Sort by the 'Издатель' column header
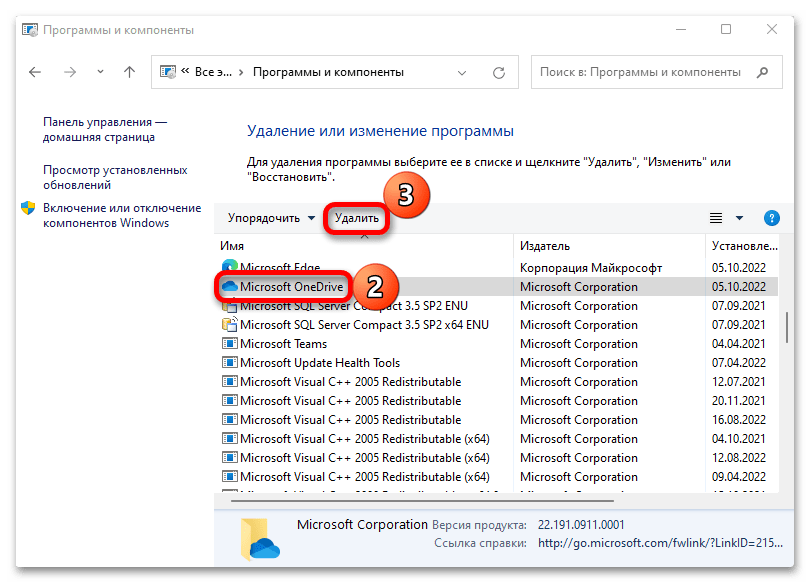 pos(610,246)
